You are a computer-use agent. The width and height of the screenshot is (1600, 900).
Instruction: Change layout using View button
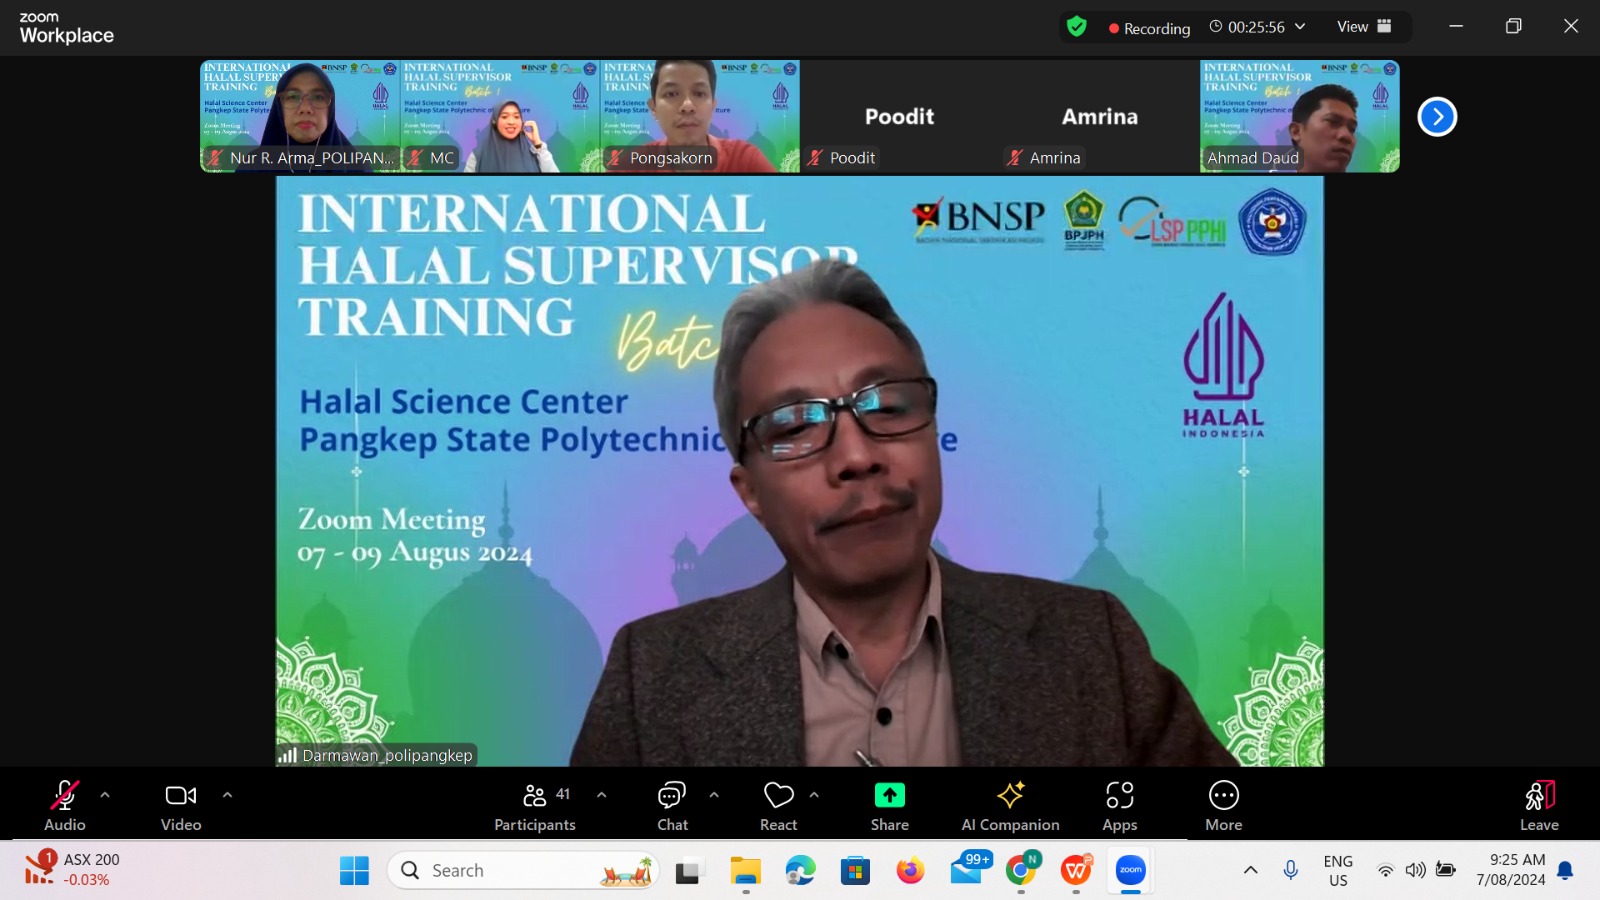[1364, 27]
